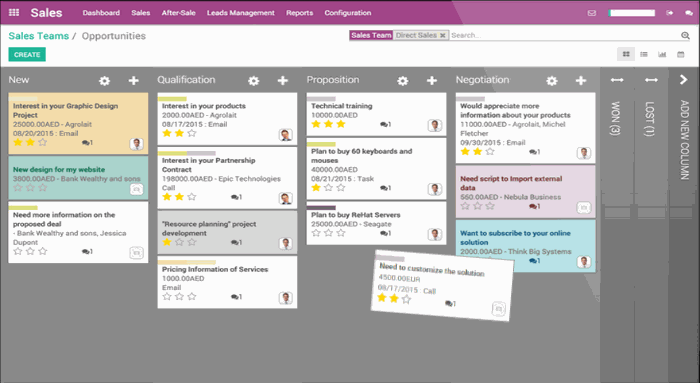Open comments icon on Pricing Information card
This screenshot has height=383, width=700.
pyautogui.click(x=236, y=297)
